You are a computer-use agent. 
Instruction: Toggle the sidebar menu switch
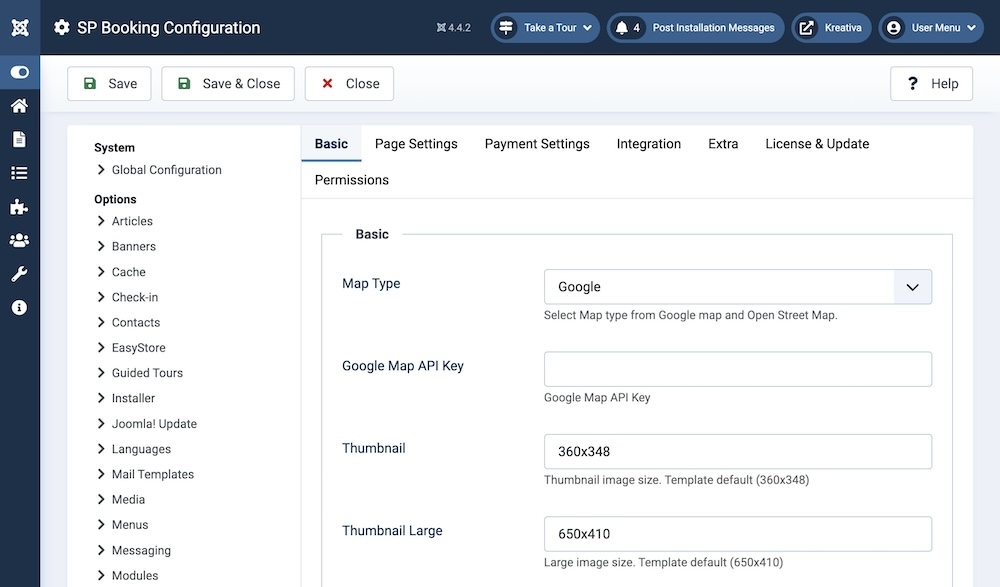pos(20,73)
